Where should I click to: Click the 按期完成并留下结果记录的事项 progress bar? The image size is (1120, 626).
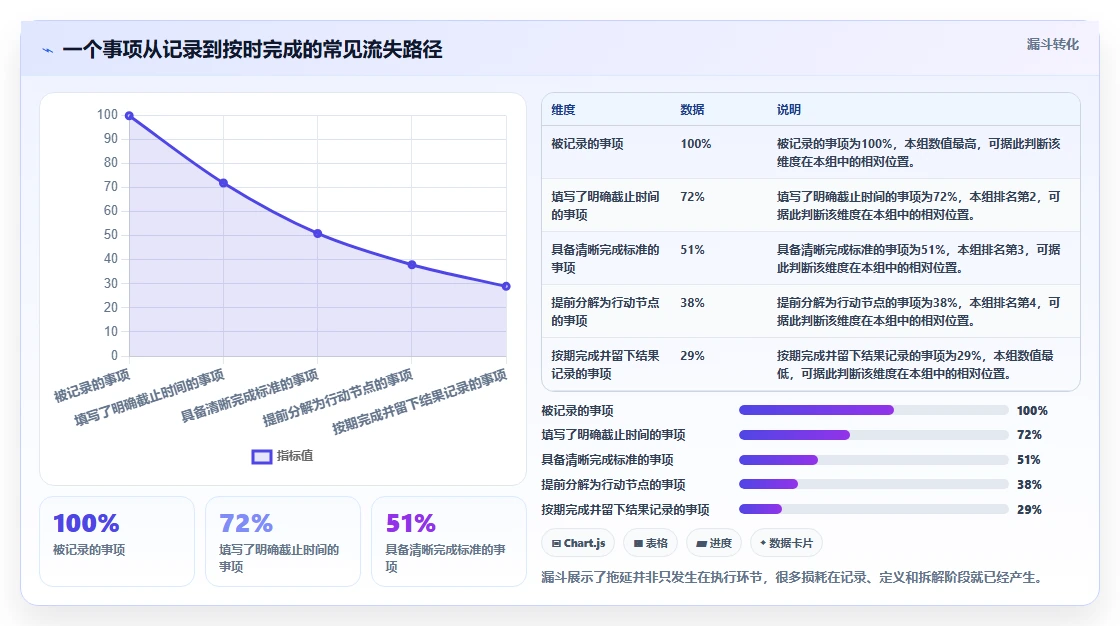pos(874,510)
